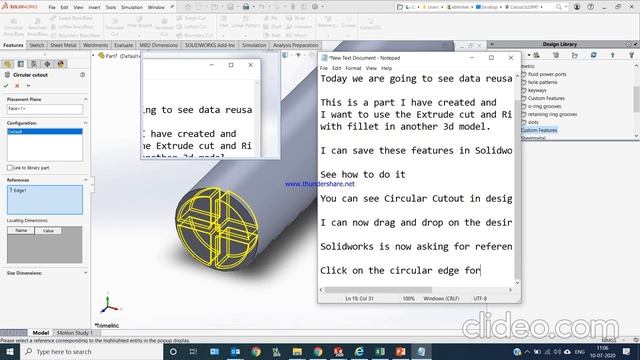Click the Part7 icon in flyout tree
This screenshot has width=640, height=360.
click(x=102, y=56)
